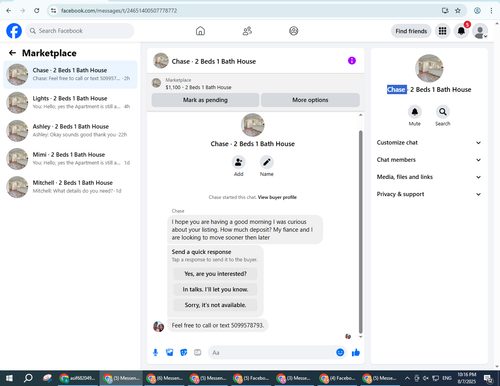This screenshot has height=386, width=500.
Task: Mute the chat with the bell icon
Action: 415,112
